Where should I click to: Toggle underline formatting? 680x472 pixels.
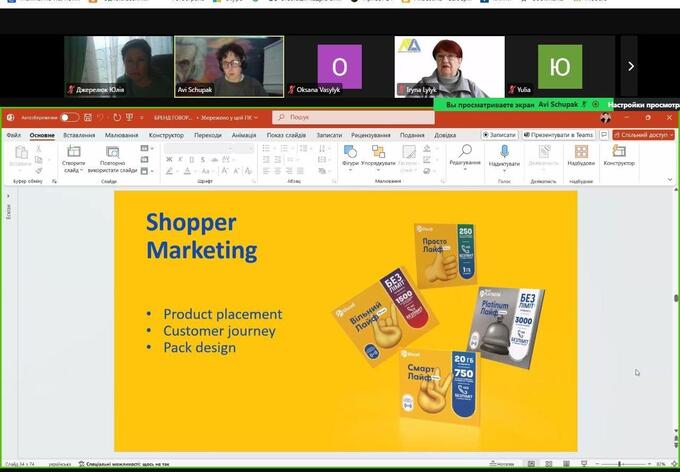[192, 160]
